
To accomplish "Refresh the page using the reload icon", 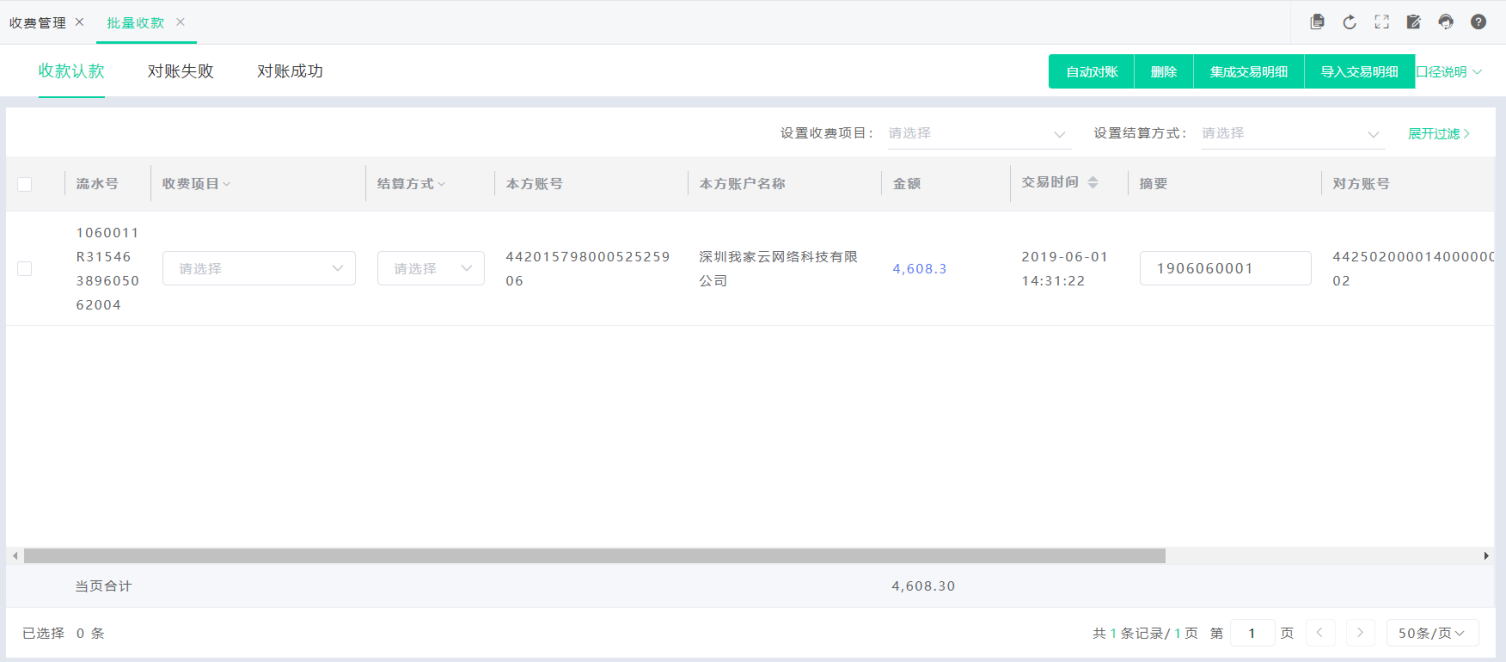I will coord(1349,22).
